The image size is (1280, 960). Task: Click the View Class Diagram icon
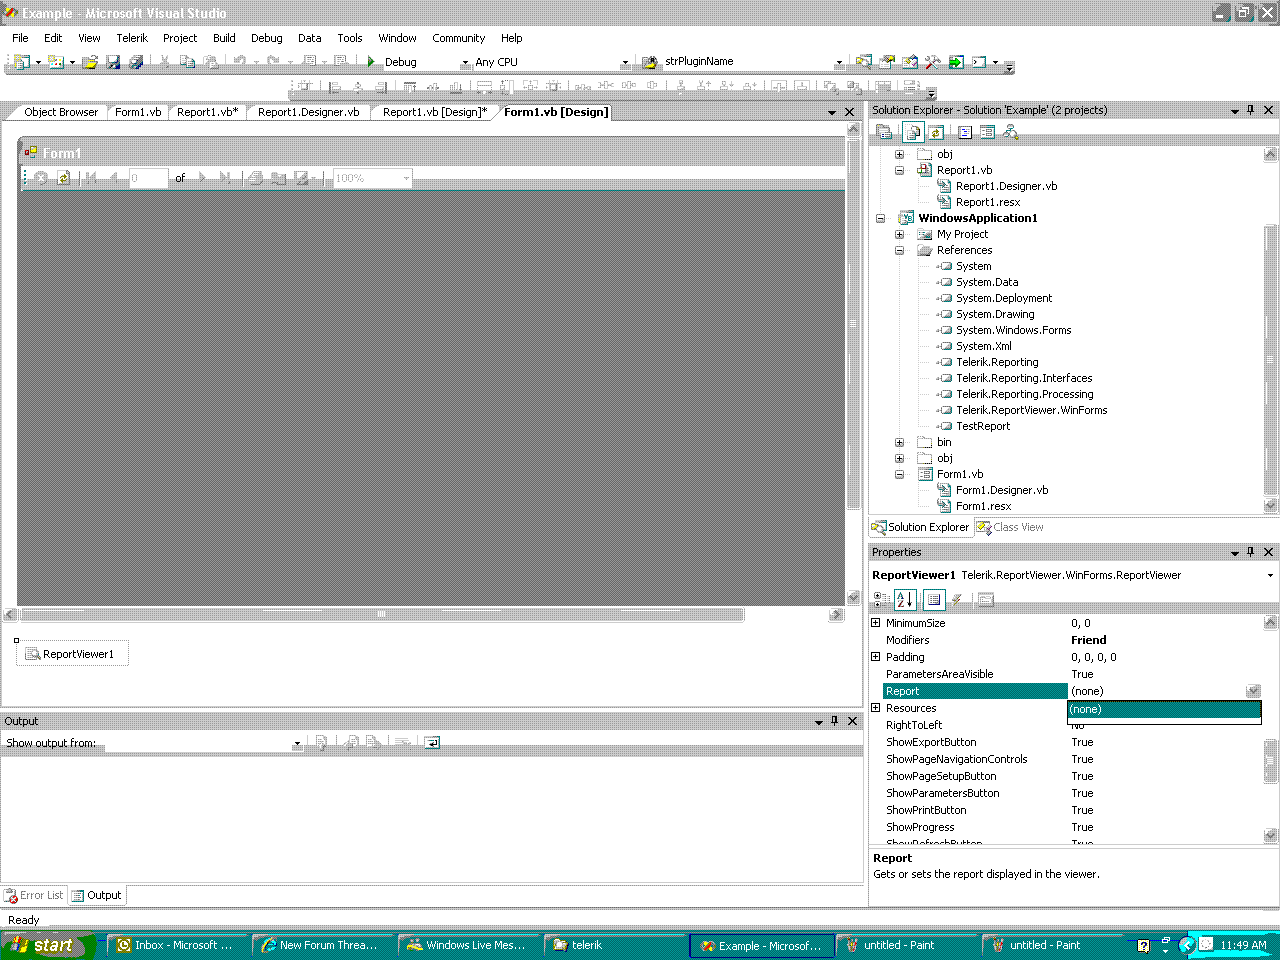(x=1010, y=132)
